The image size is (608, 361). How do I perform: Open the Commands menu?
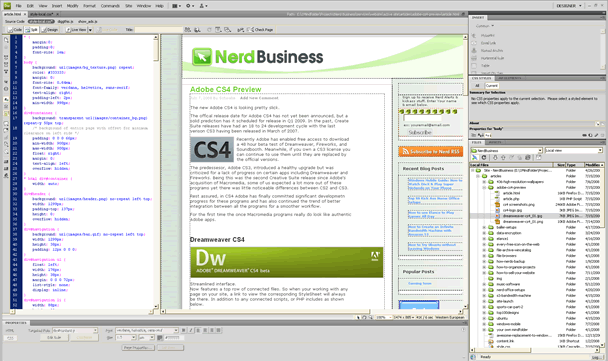[x=110, y=6]
